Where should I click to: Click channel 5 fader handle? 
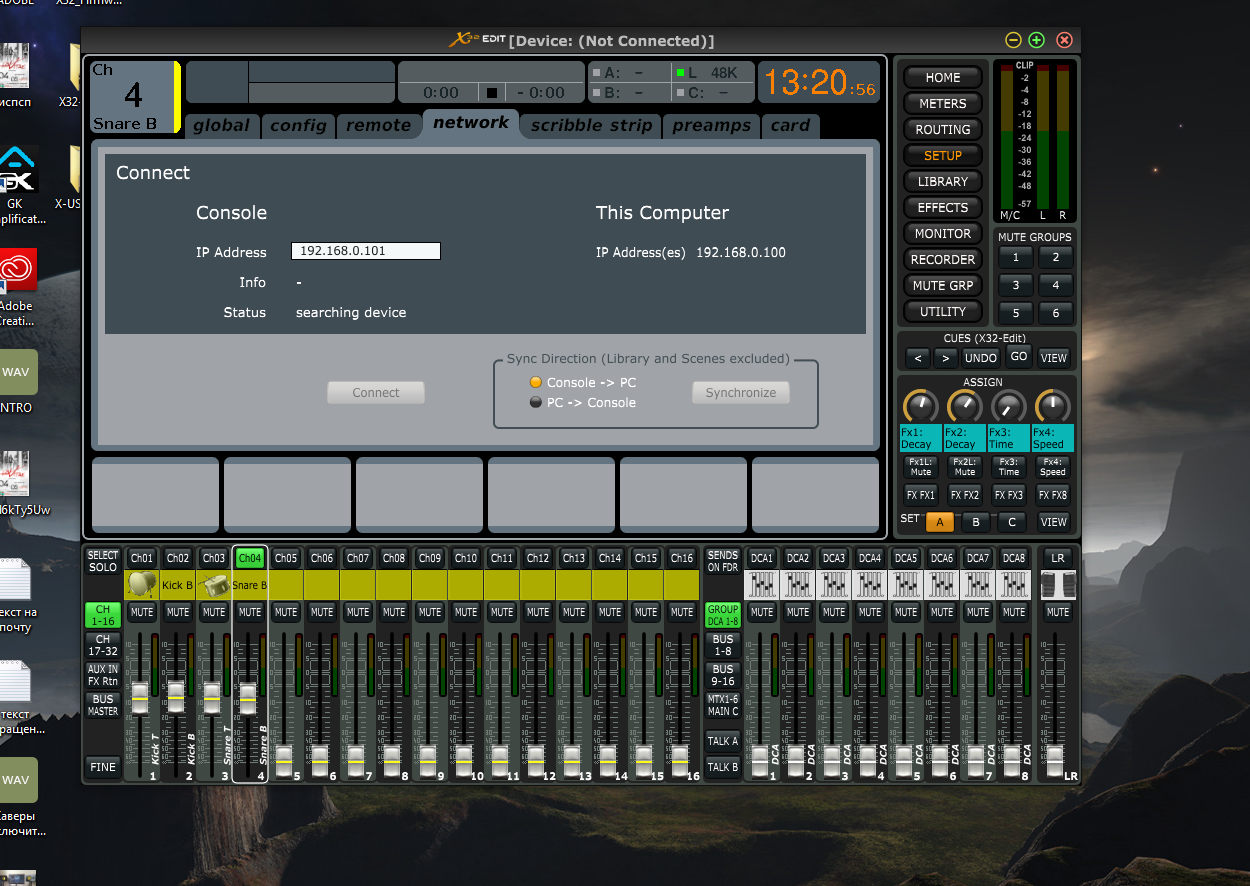tap(284, 761)
